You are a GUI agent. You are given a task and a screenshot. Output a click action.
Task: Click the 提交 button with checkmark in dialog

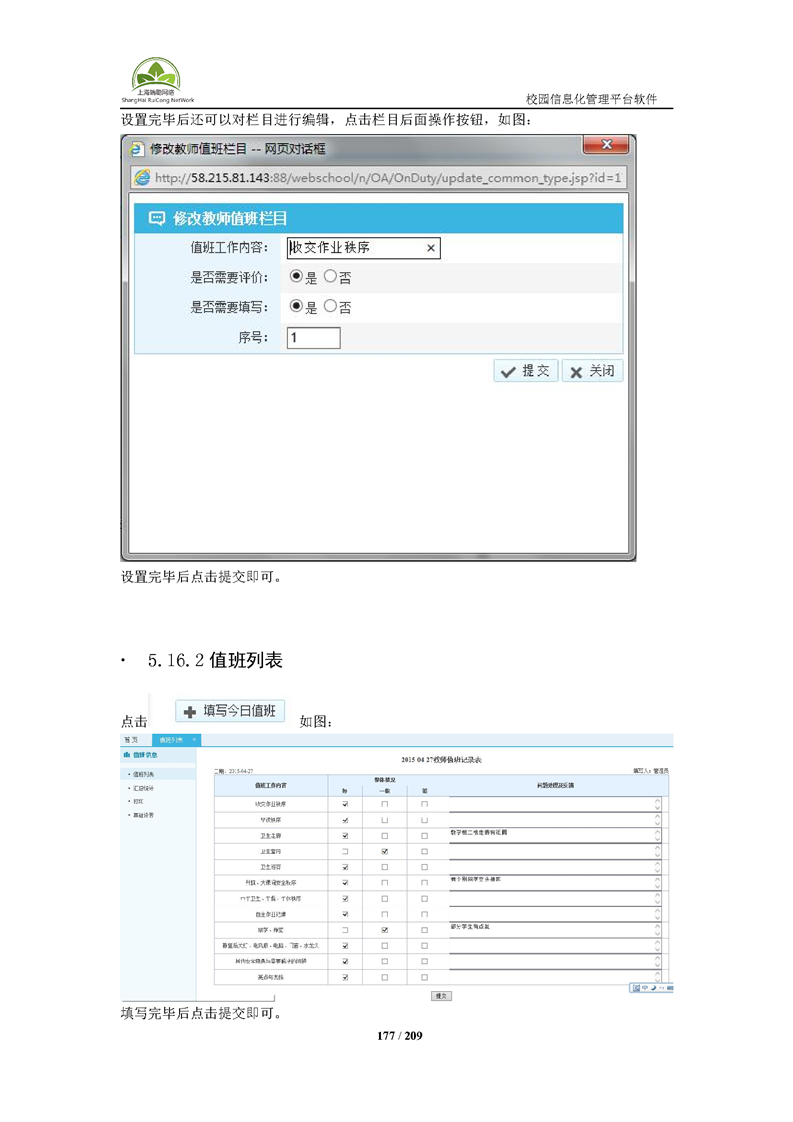click(525, 371)
